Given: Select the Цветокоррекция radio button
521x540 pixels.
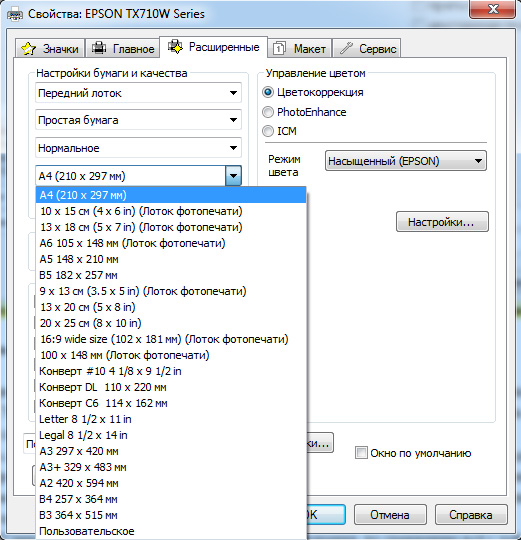Looking at the screenshot, I should coord(268,92).
